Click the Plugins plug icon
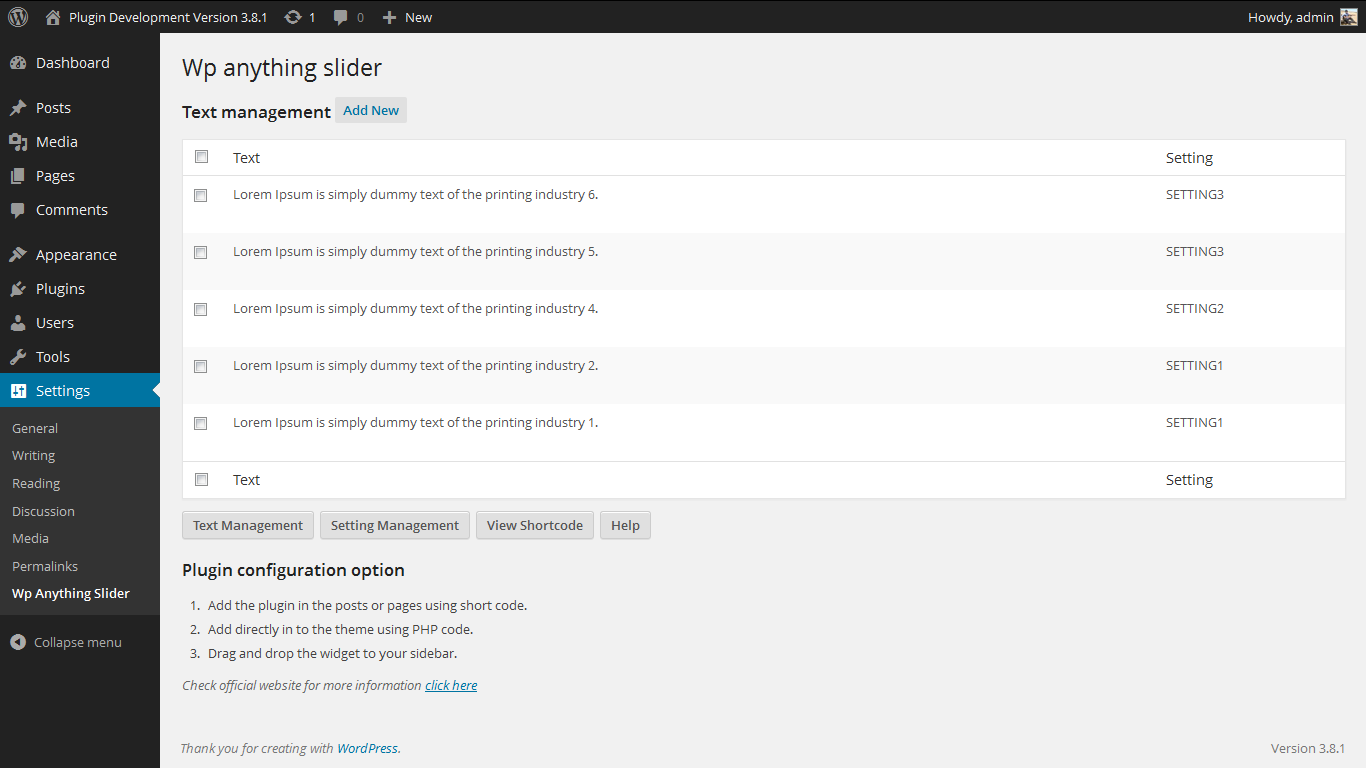Image resolution: width=1366 pixels, height=768 pixels. click(x=18, y=289)
